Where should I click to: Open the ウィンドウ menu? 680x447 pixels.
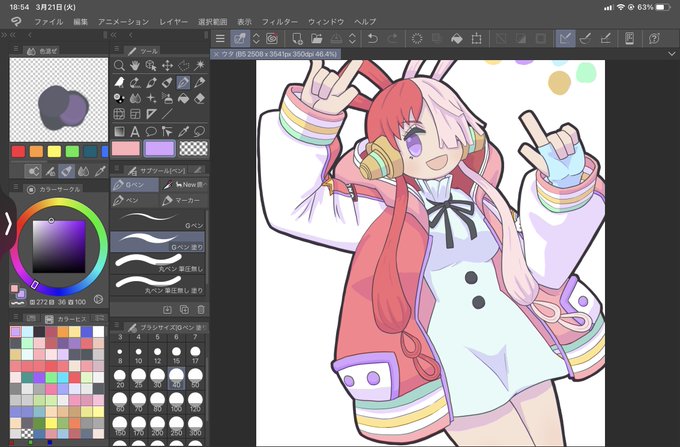pyautogui.click(x=326, y=22)
